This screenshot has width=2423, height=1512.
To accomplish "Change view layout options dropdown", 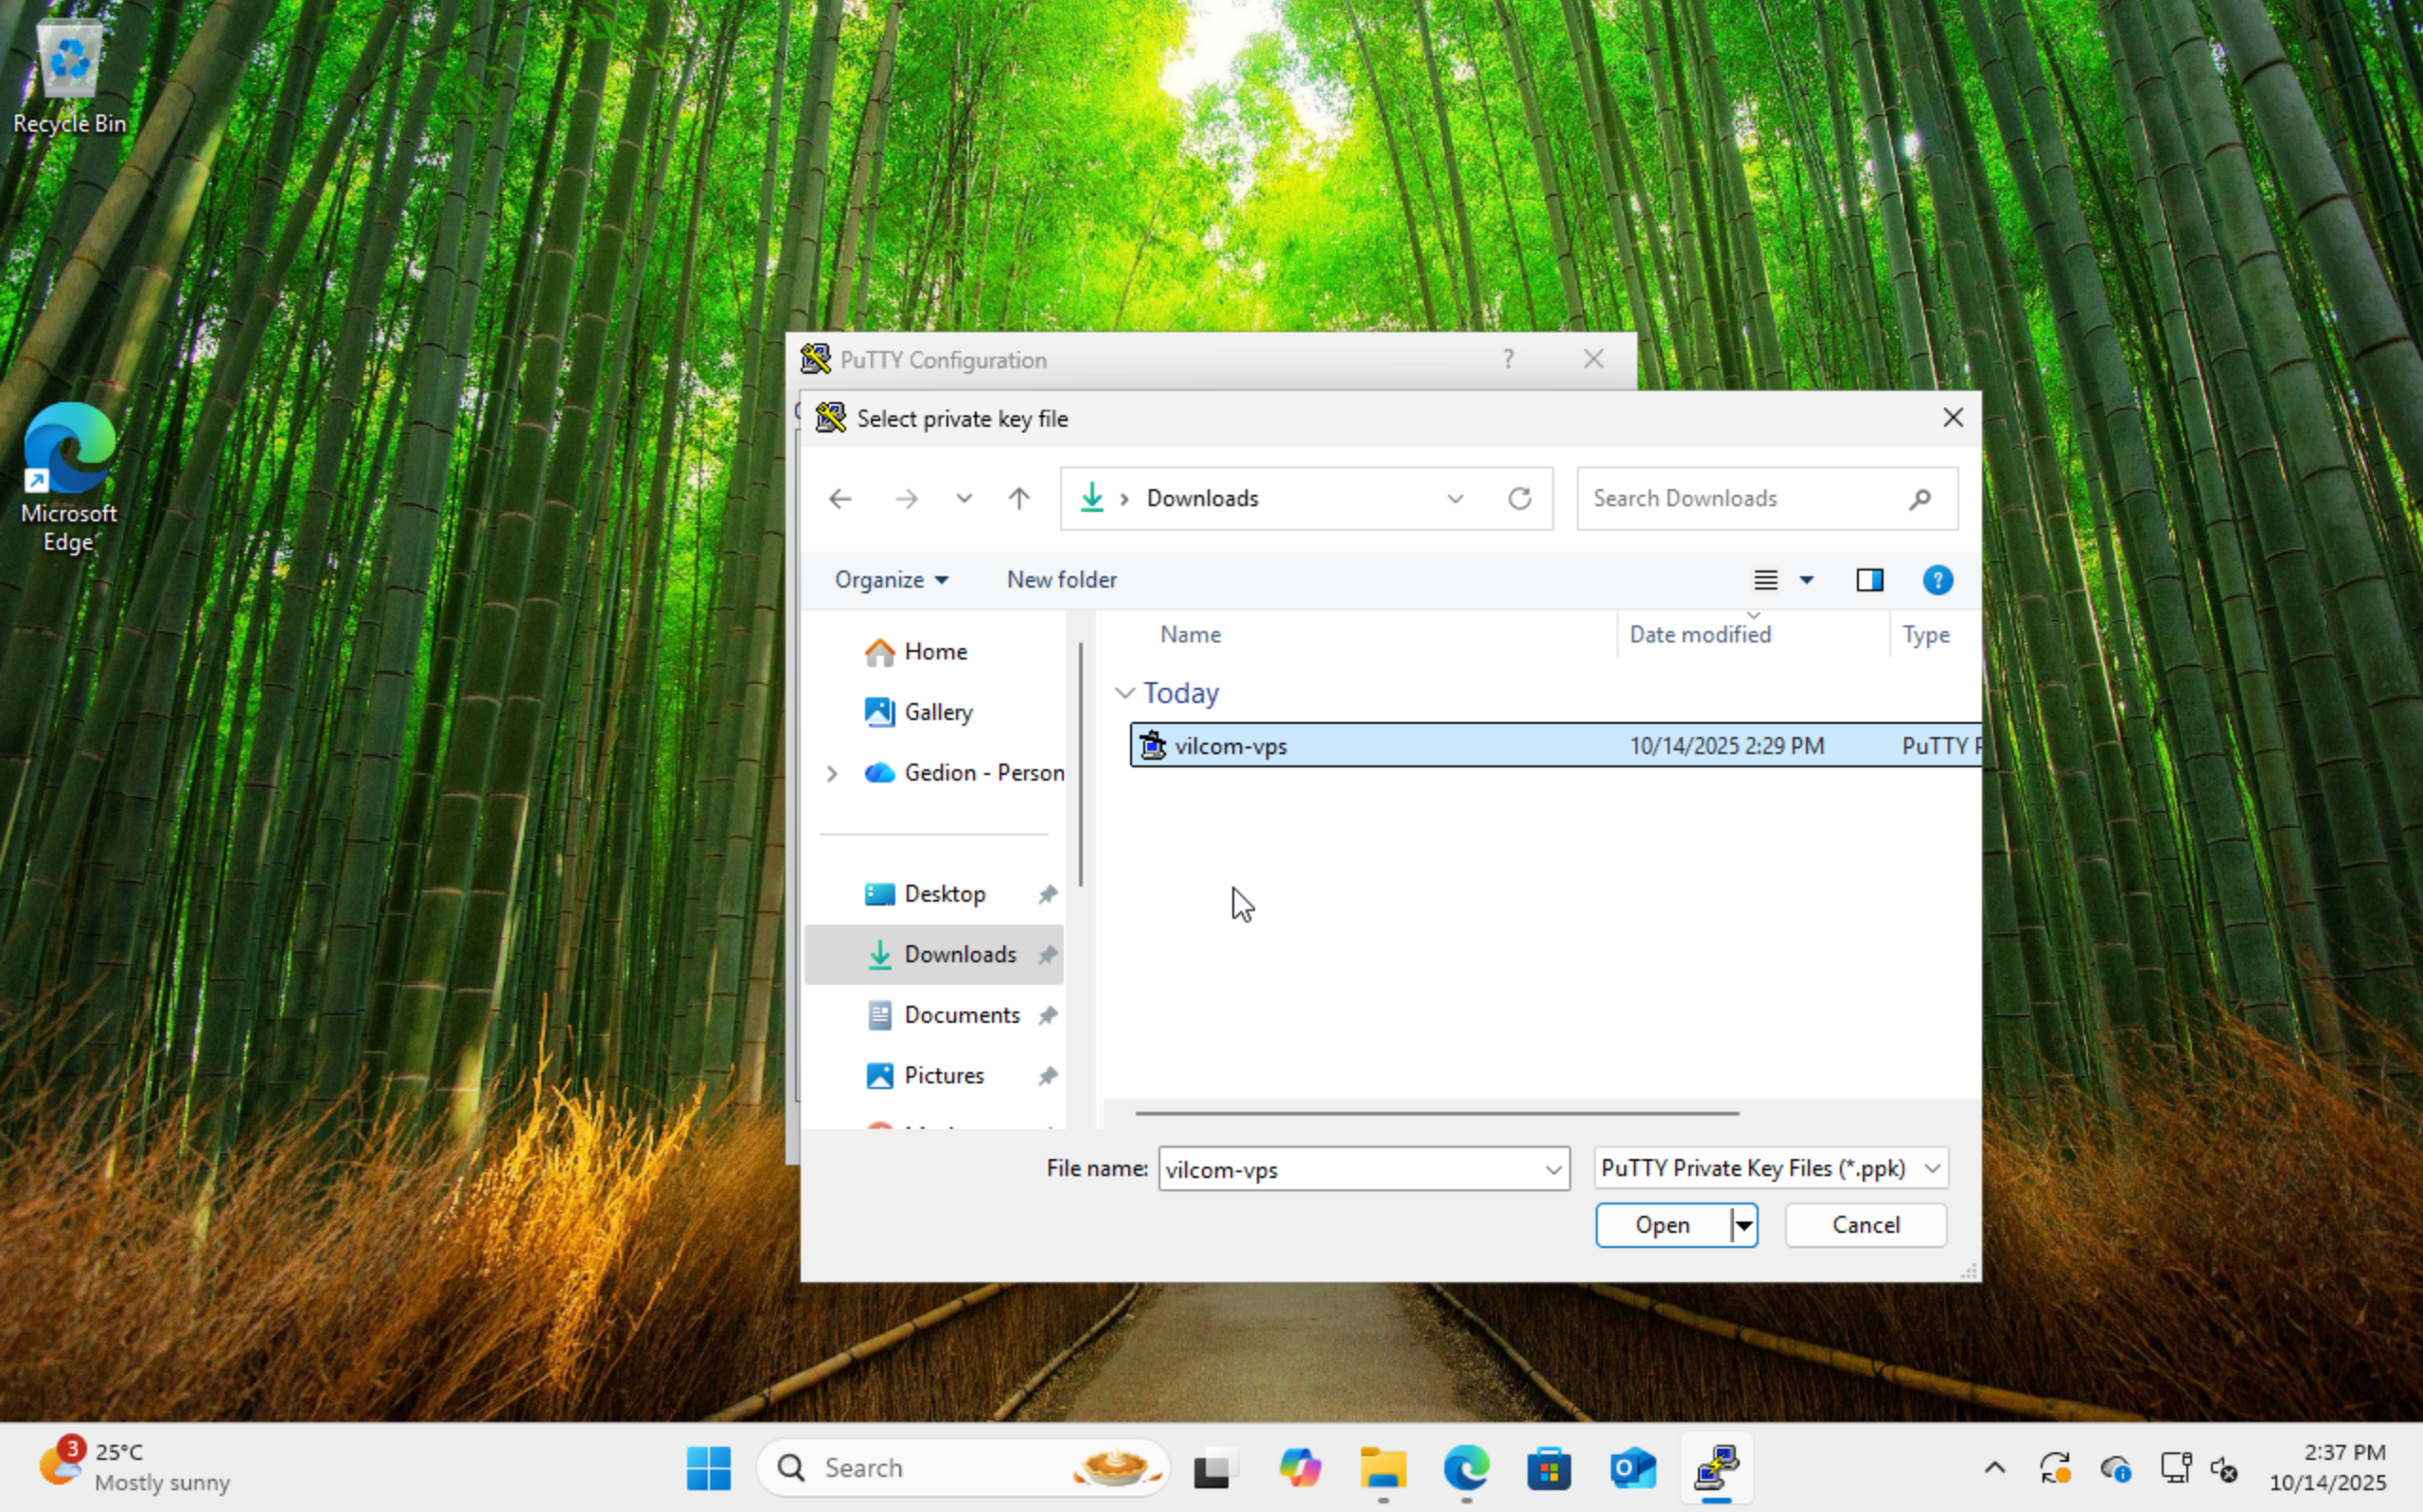I will pos(1806,580).
